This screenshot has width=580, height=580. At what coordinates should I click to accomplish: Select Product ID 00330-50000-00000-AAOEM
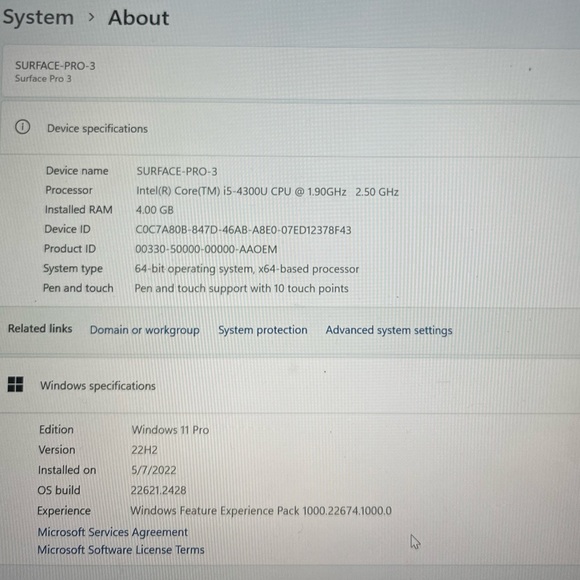pos(206,249)
